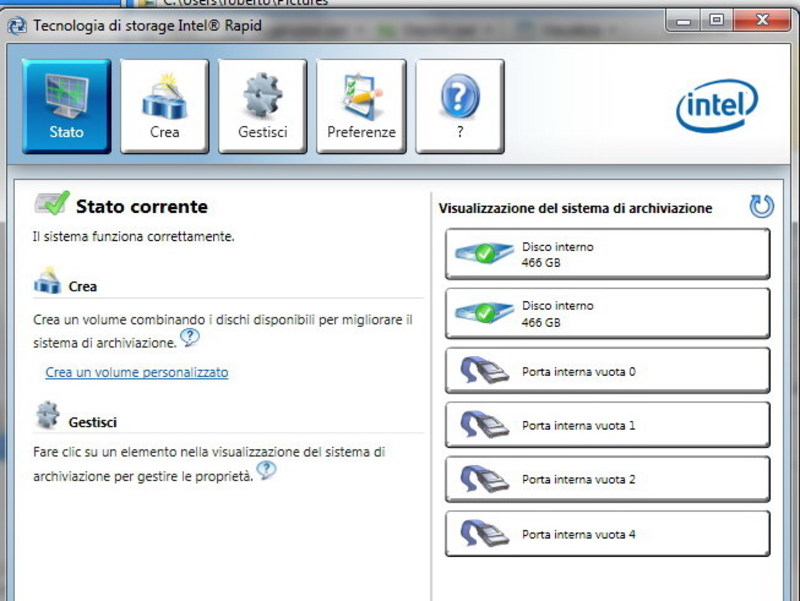Open the help tab with question mark
Image resolution: width=800 pixels, height=601 pixels.
[460, 106]
